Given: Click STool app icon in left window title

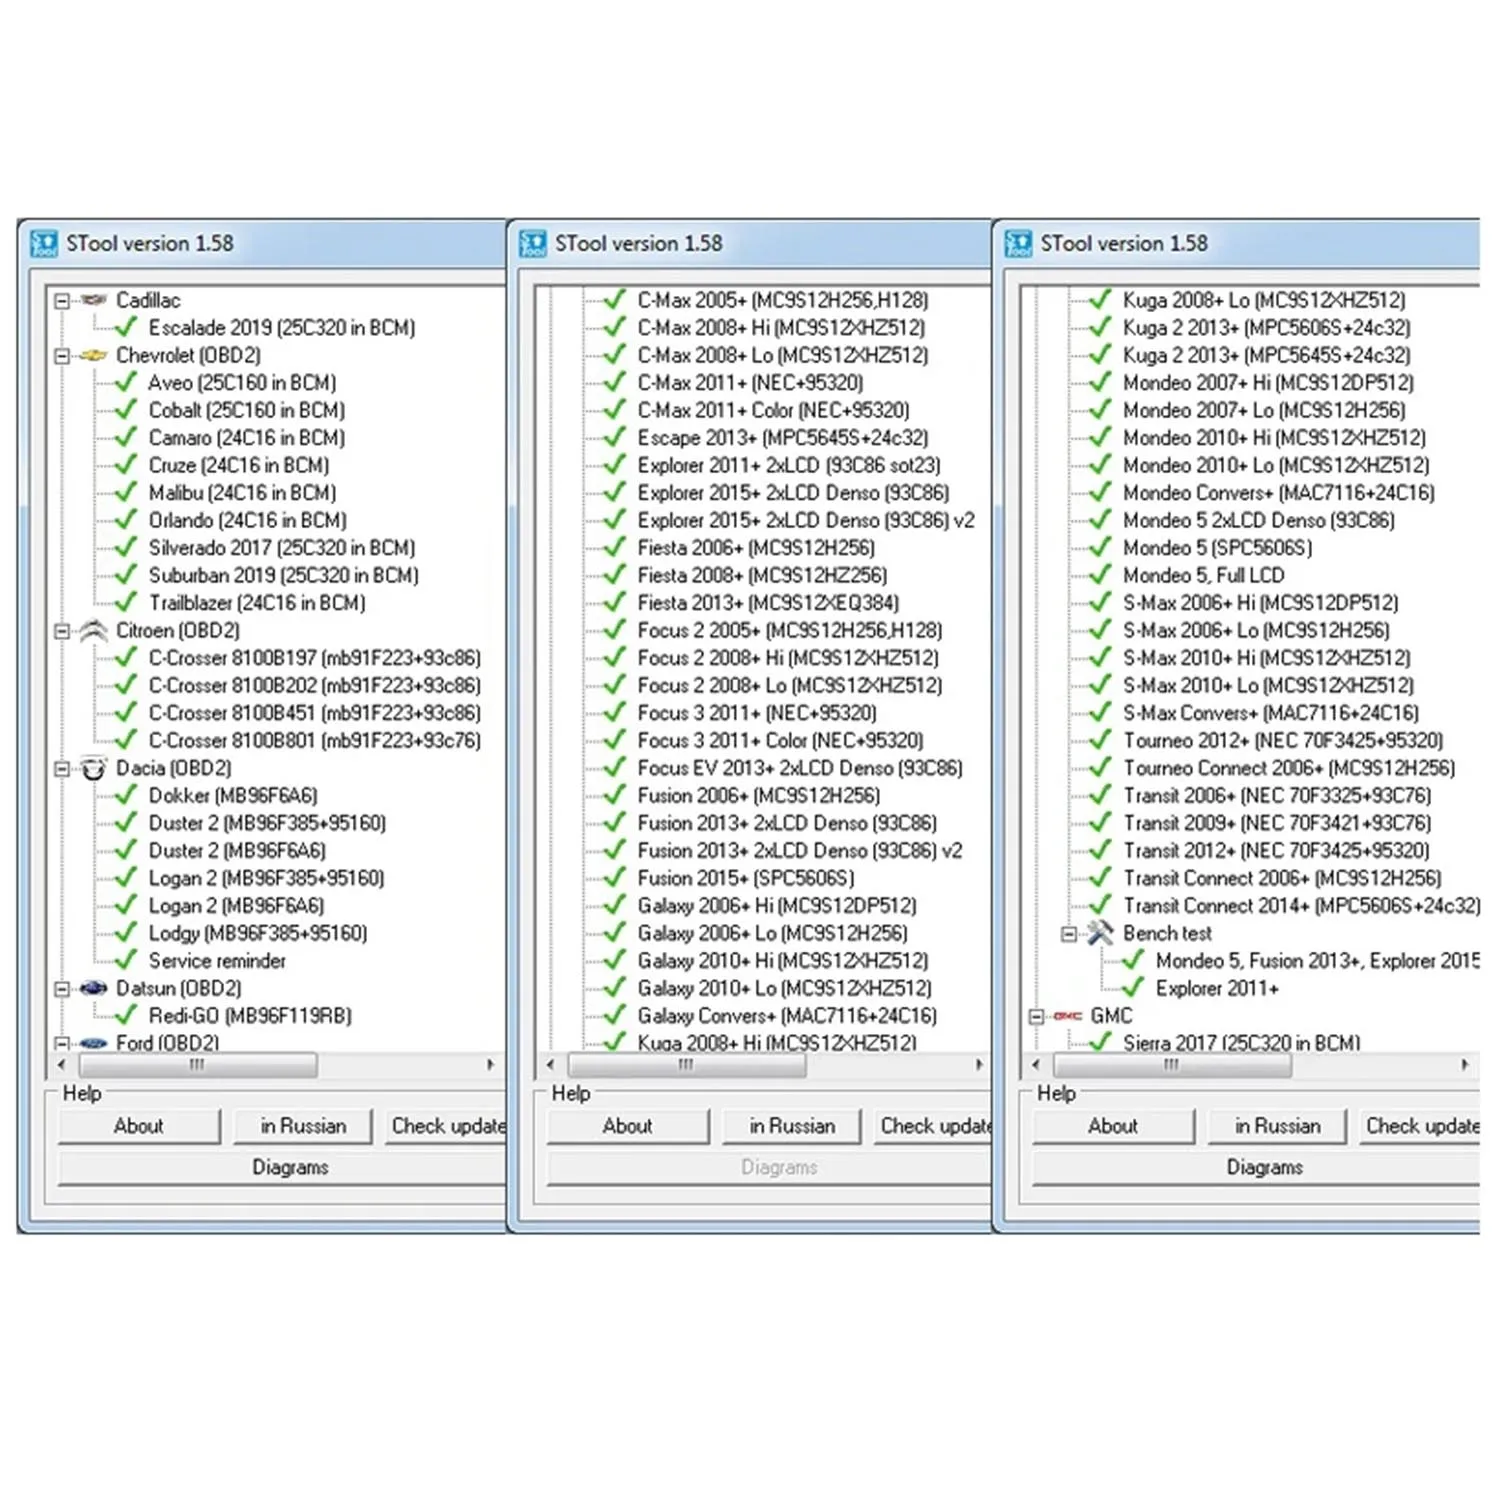Looking at the screenshot, I should 44,244.
